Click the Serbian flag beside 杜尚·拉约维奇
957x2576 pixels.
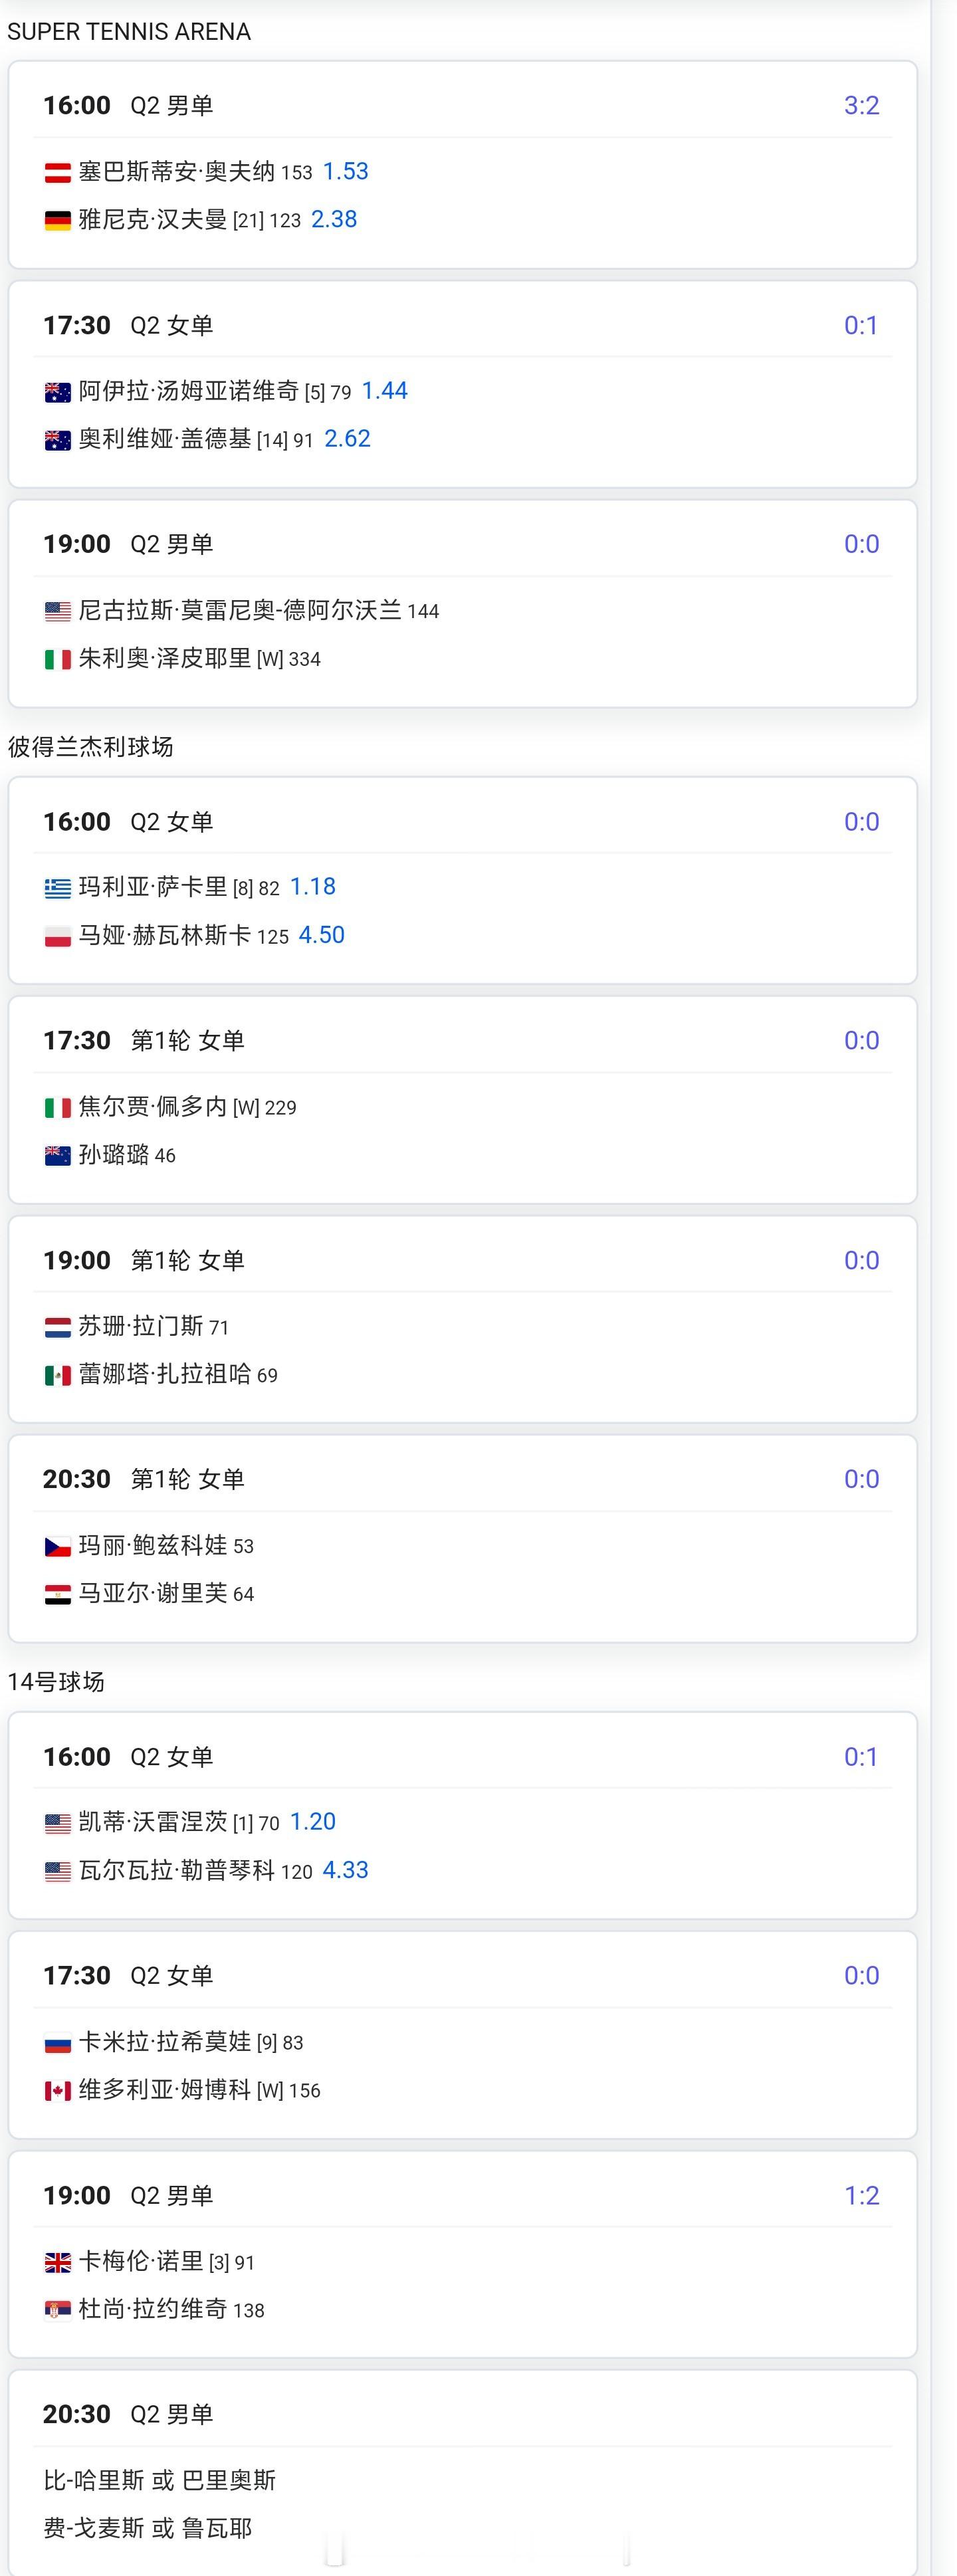click(x=57, y=2310)
